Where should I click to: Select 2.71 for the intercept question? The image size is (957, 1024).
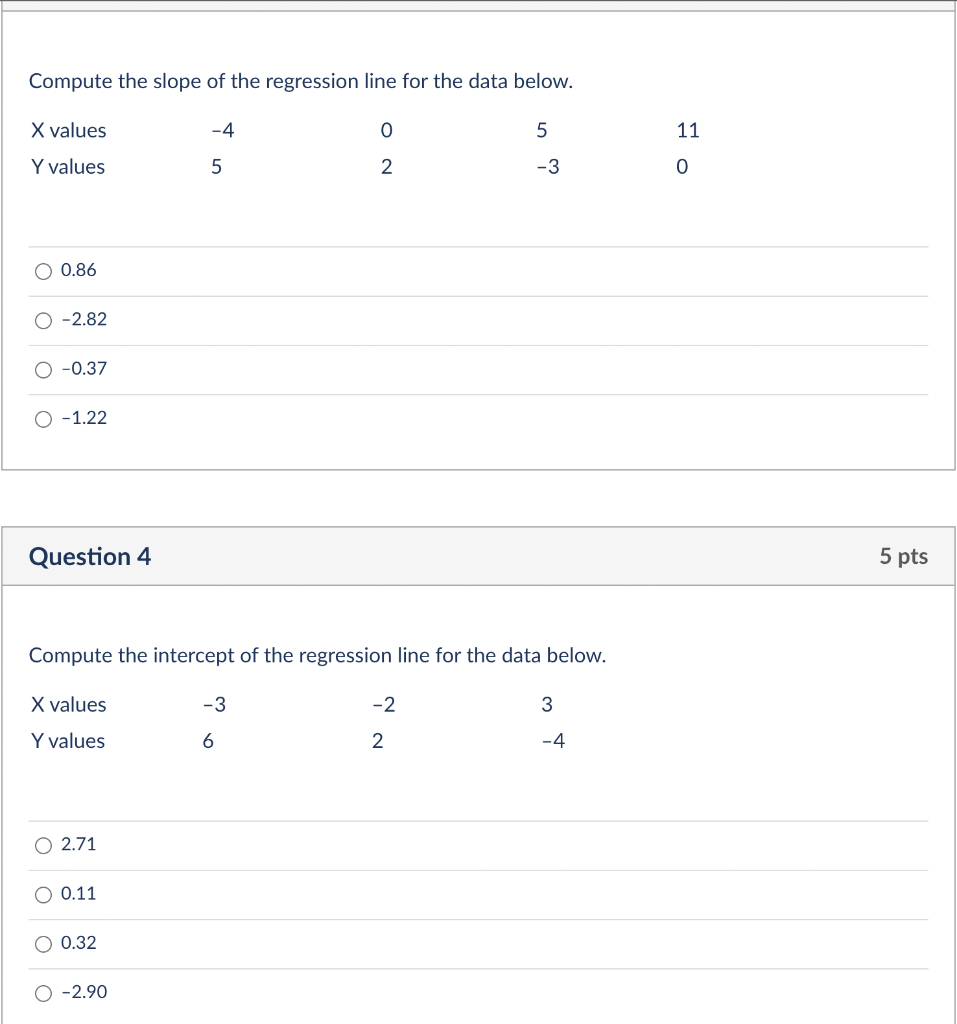43,845
